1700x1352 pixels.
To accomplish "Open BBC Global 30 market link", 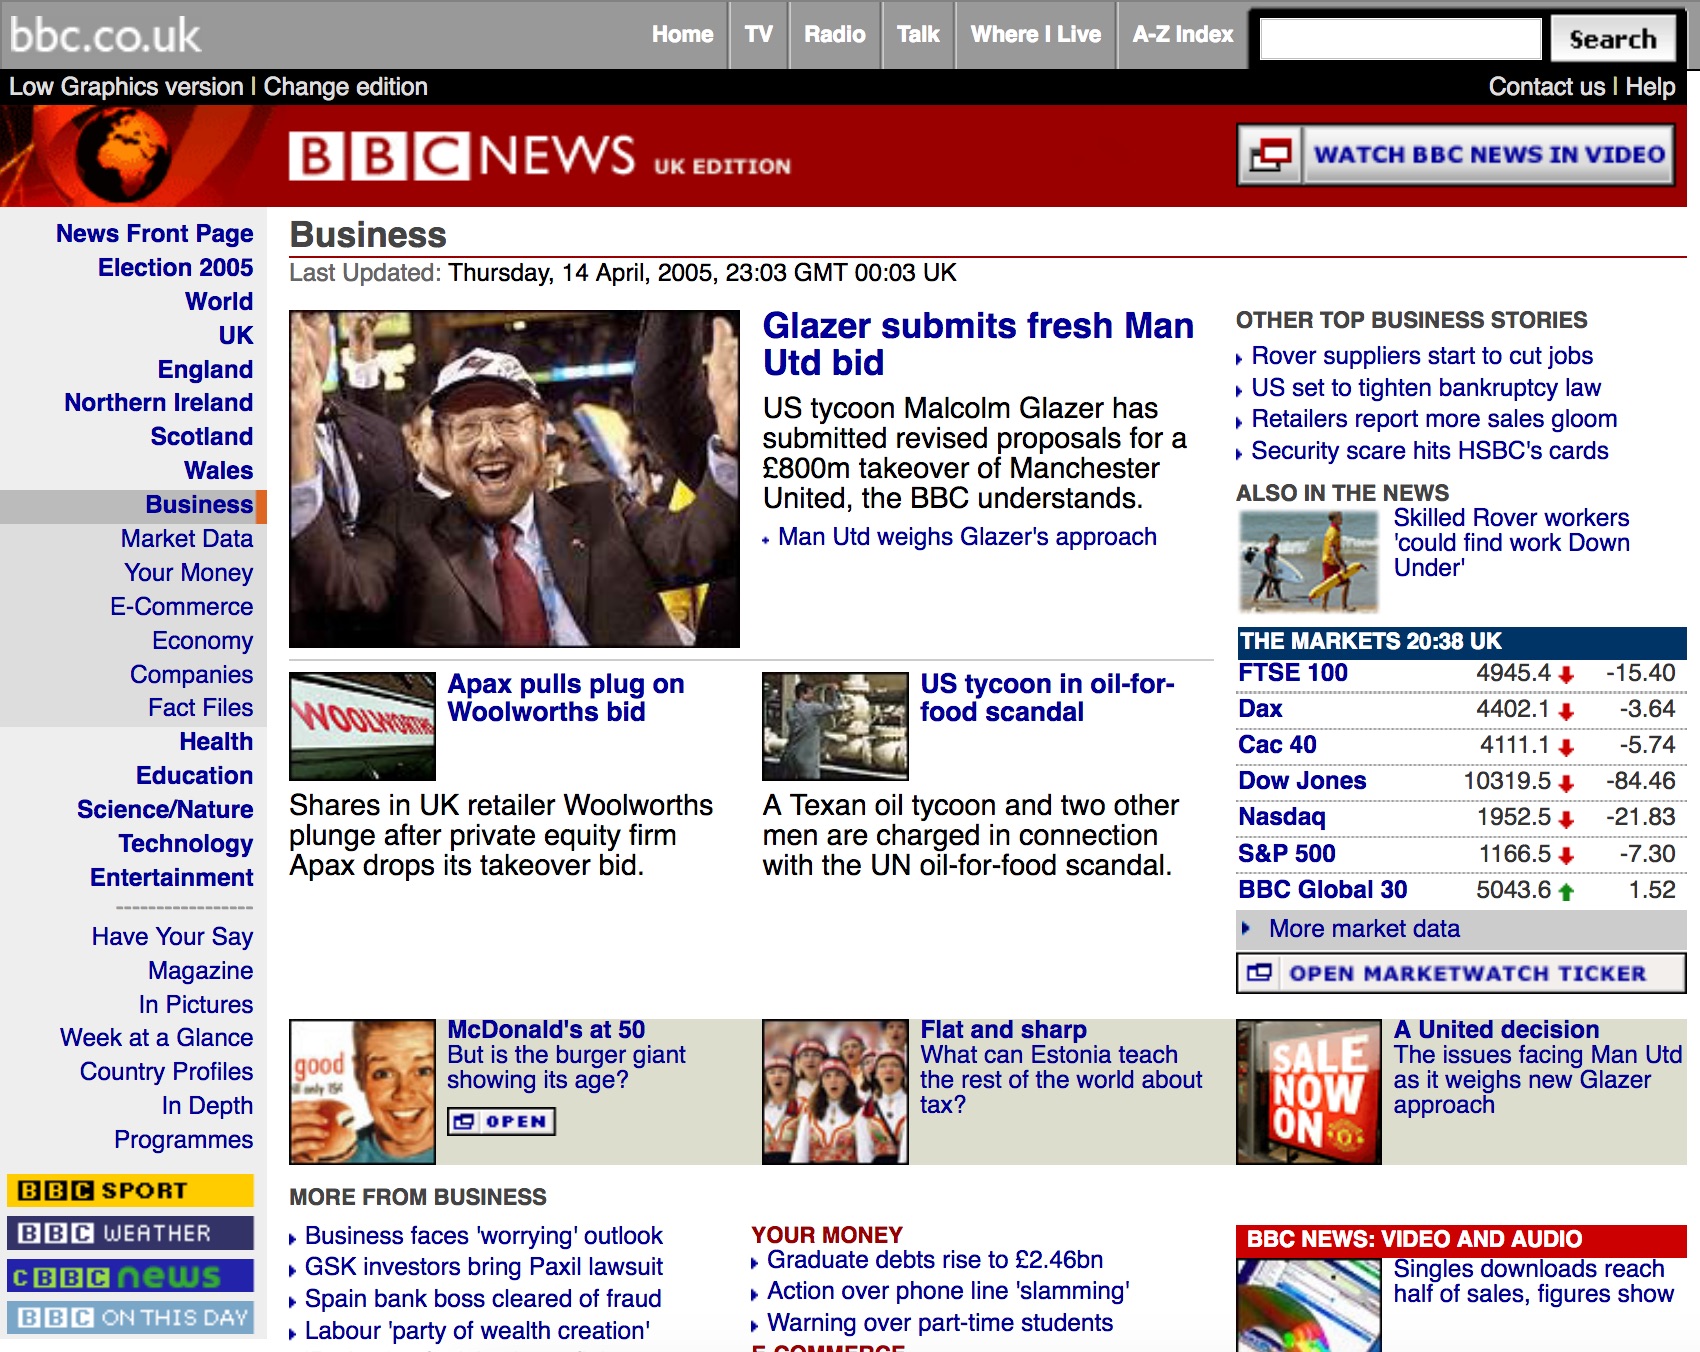I will pos(1323,890).
